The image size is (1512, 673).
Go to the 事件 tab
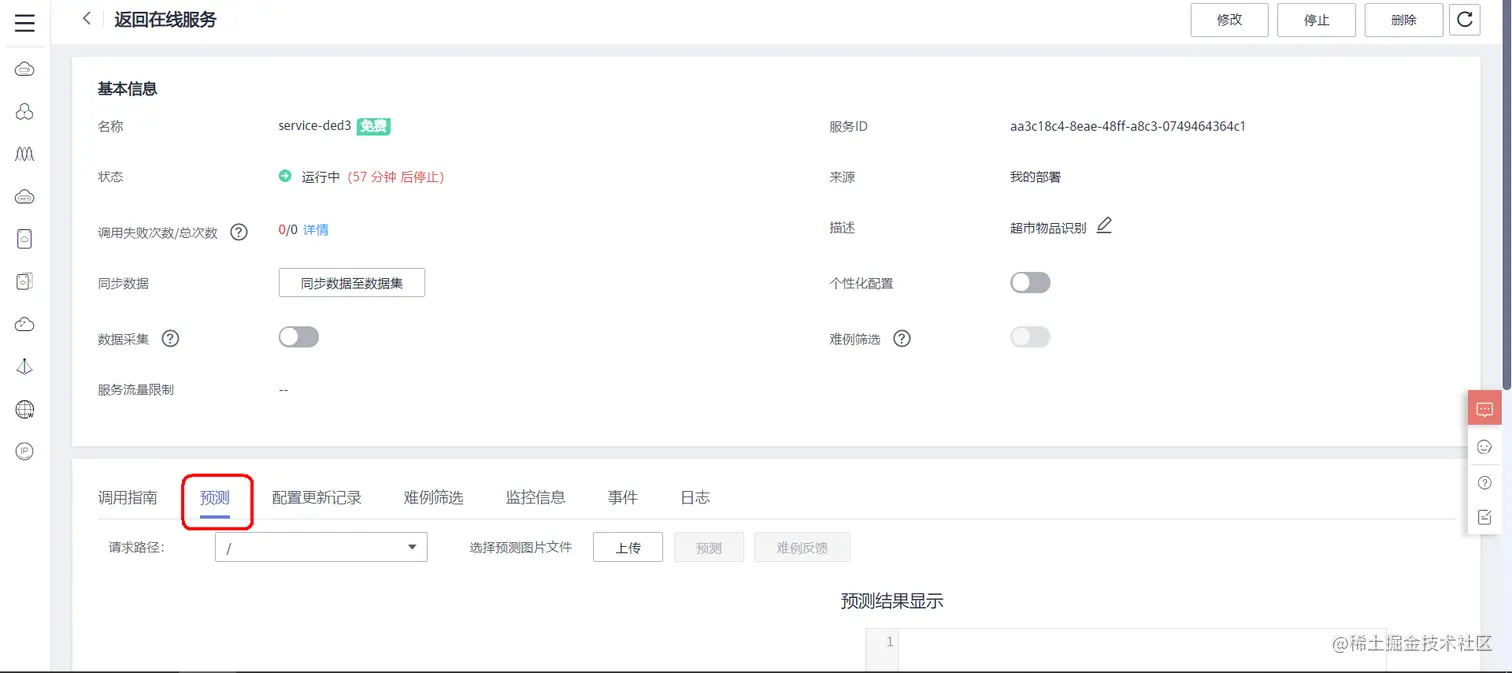pos(623,497)
